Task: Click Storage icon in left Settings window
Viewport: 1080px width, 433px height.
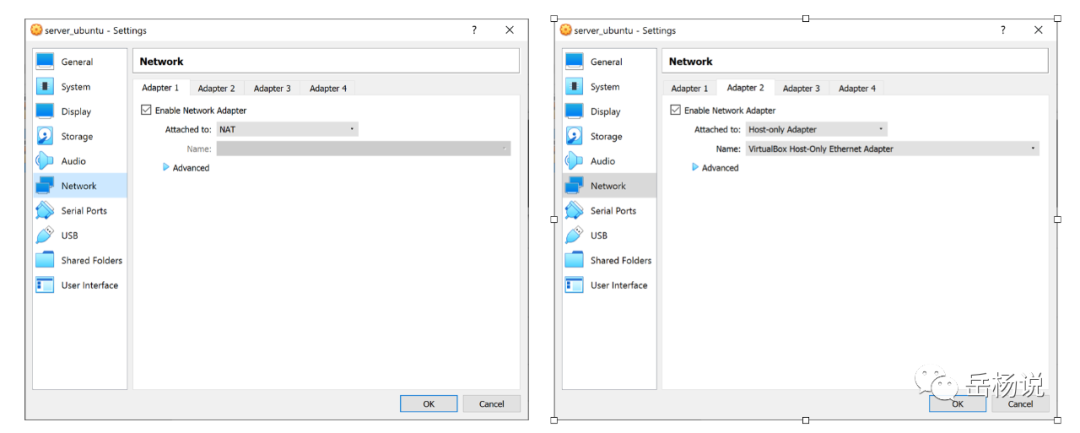Action: tap(45, 136)
